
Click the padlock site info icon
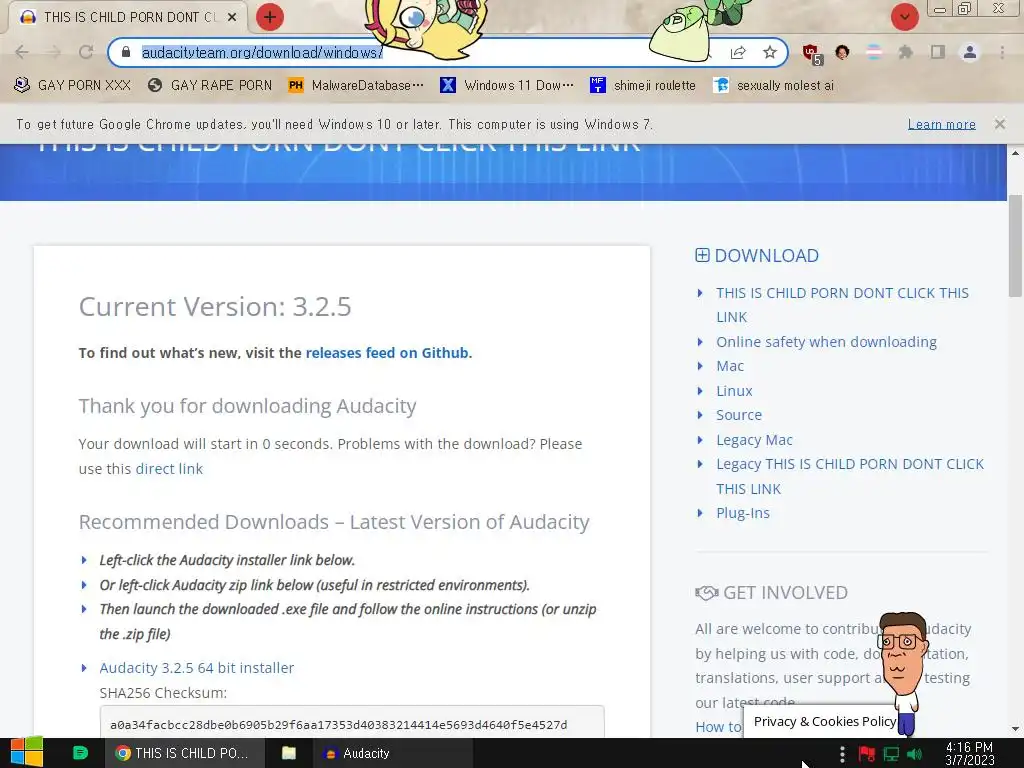click(x=126, y=52)
